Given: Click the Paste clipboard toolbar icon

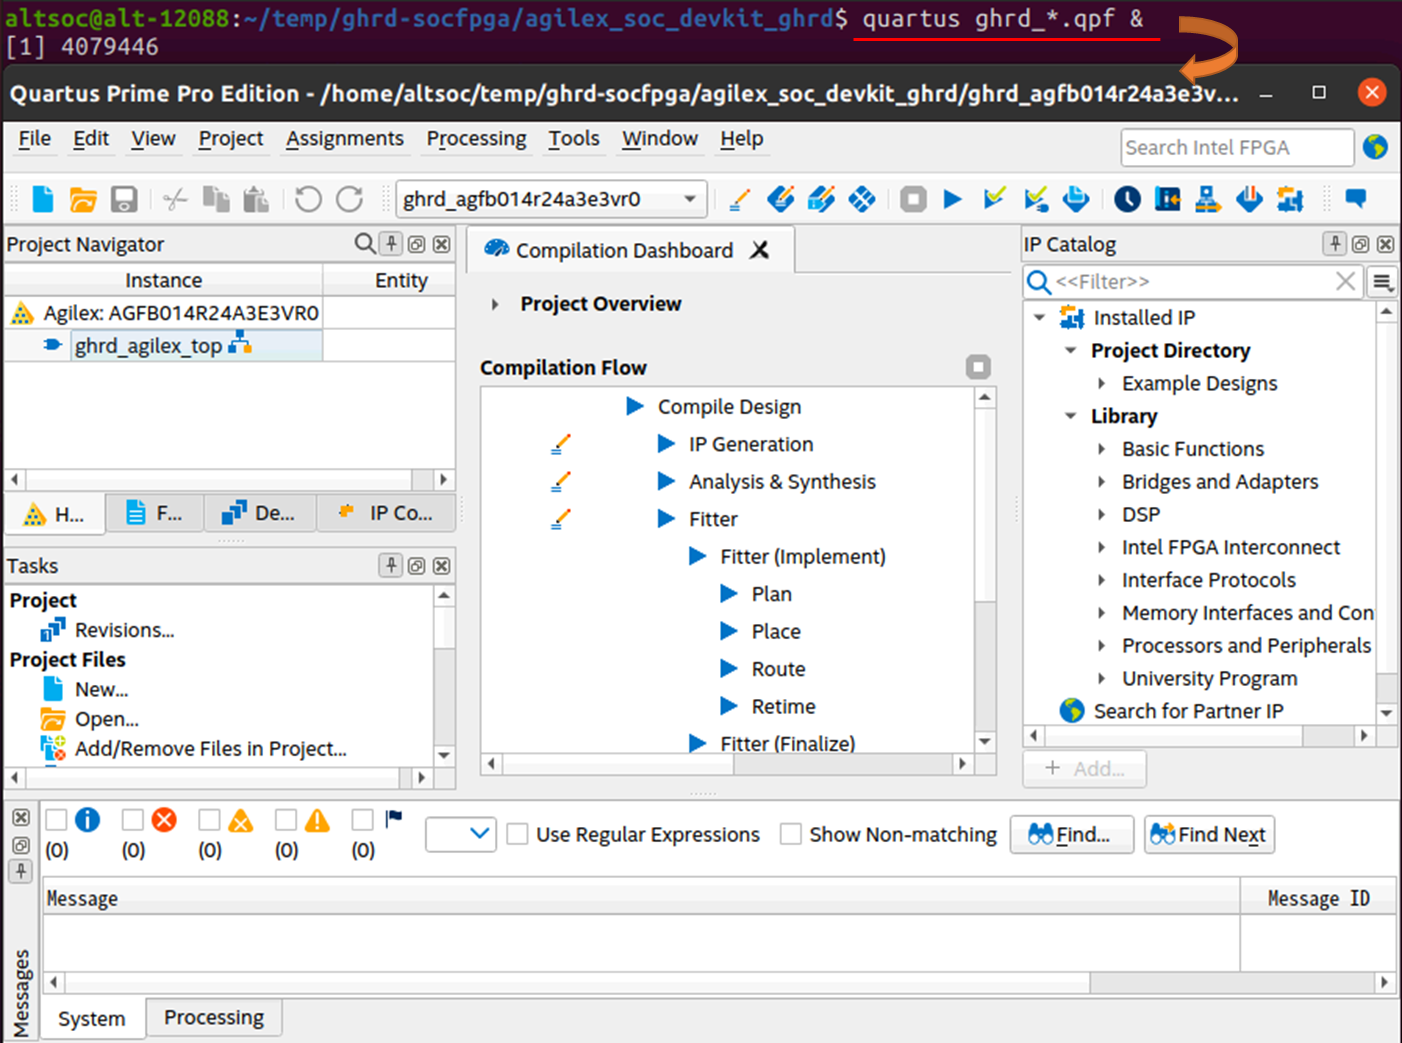Looking at the screenshot, I should tap(256, 199).
